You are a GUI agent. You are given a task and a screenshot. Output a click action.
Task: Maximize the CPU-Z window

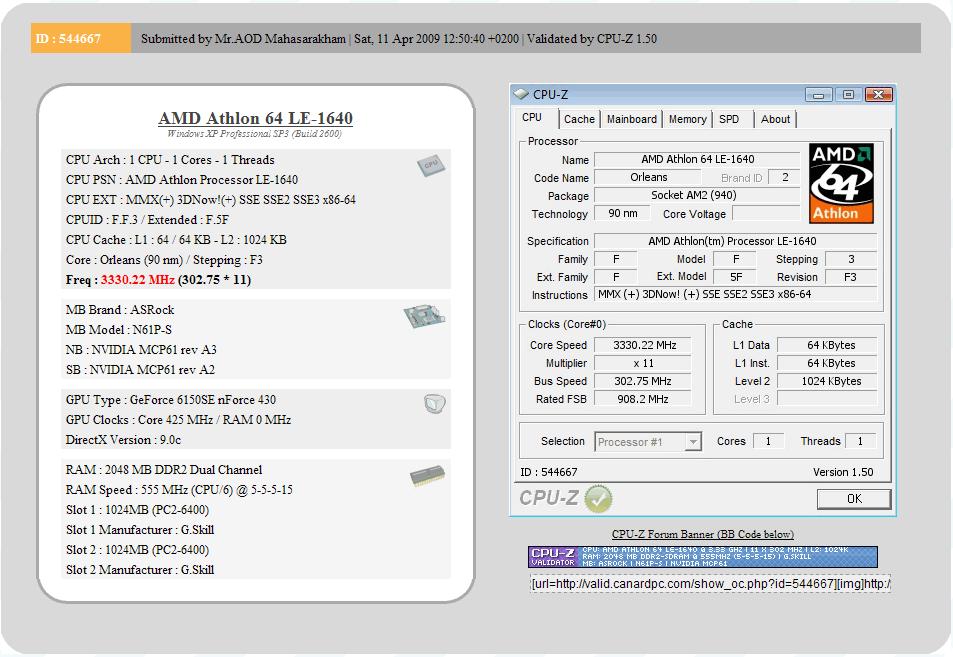[848, 95]
